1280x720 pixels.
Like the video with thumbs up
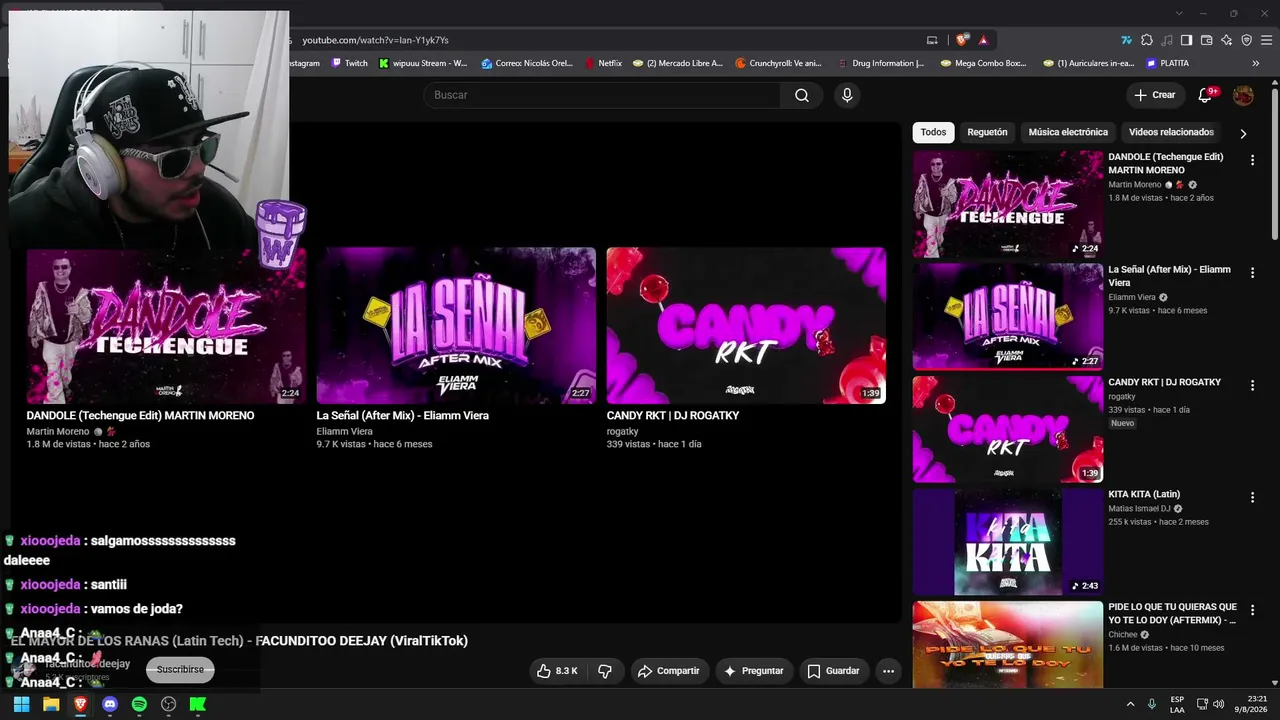point(557,671)
